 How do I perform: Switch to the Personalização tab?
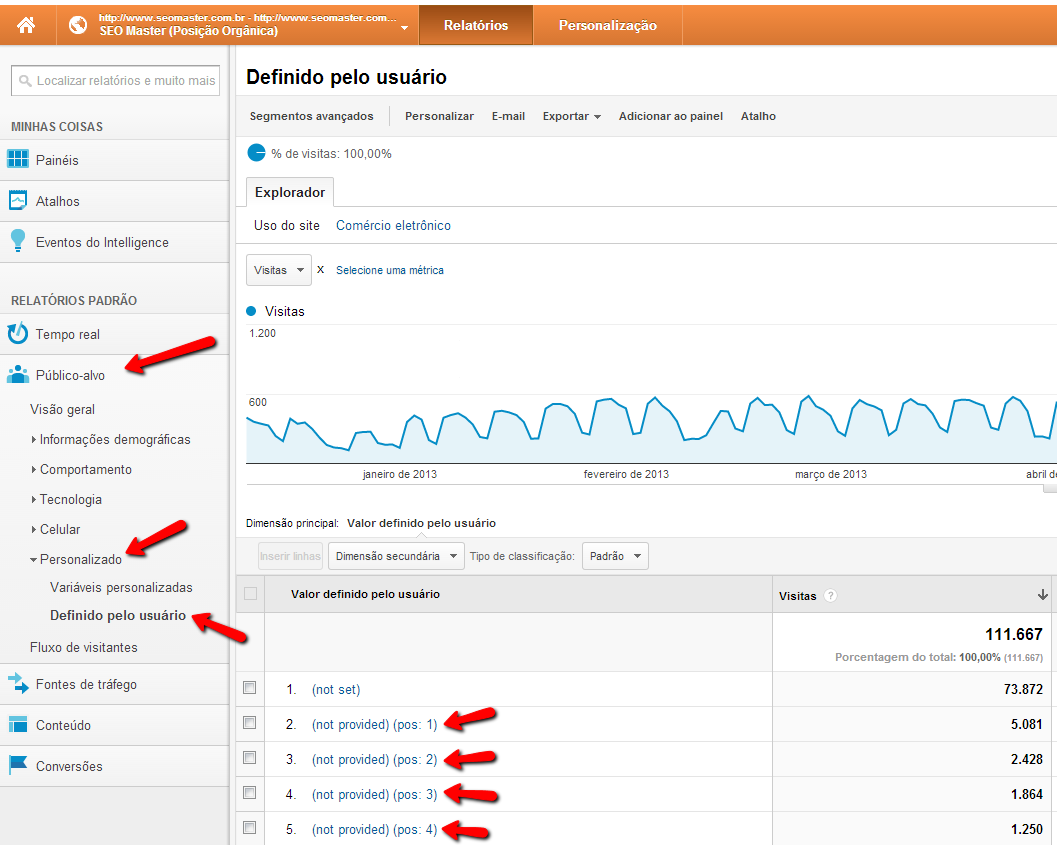607,25
